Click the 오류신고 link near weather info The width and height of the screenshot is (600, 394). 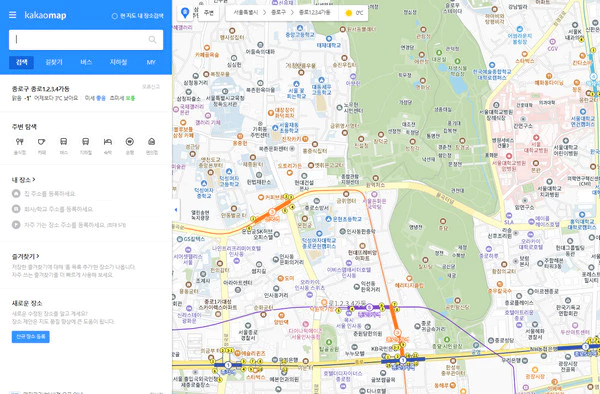[x=151, y=87]
